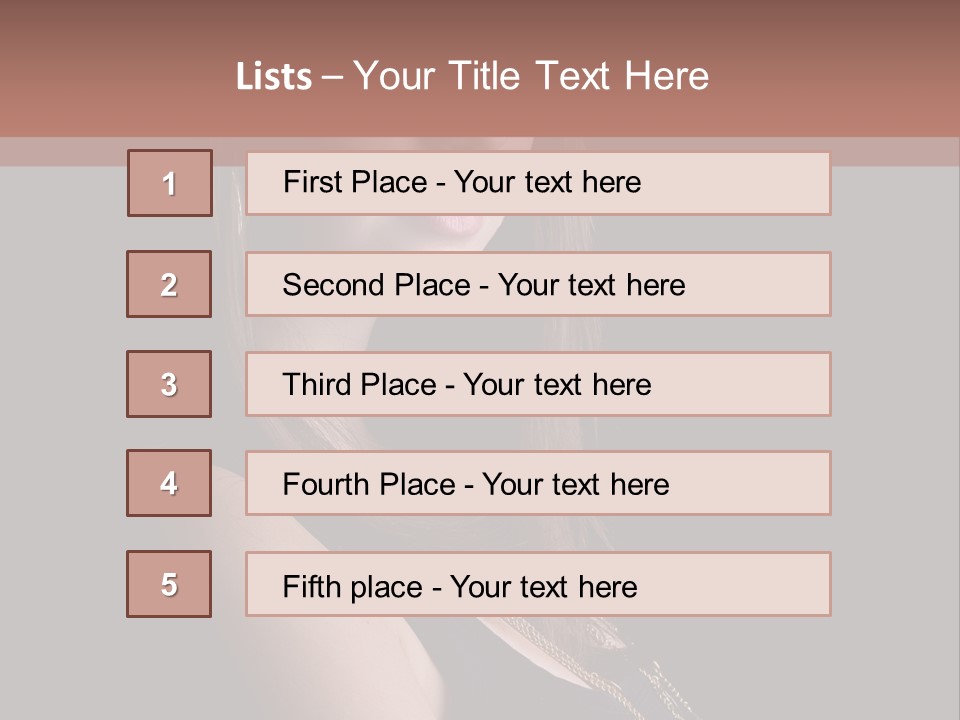The width and height of the screenshot is (960, 720).
Task: Click the bold word 'Lists' in the title
Action: tap(274, 76)
